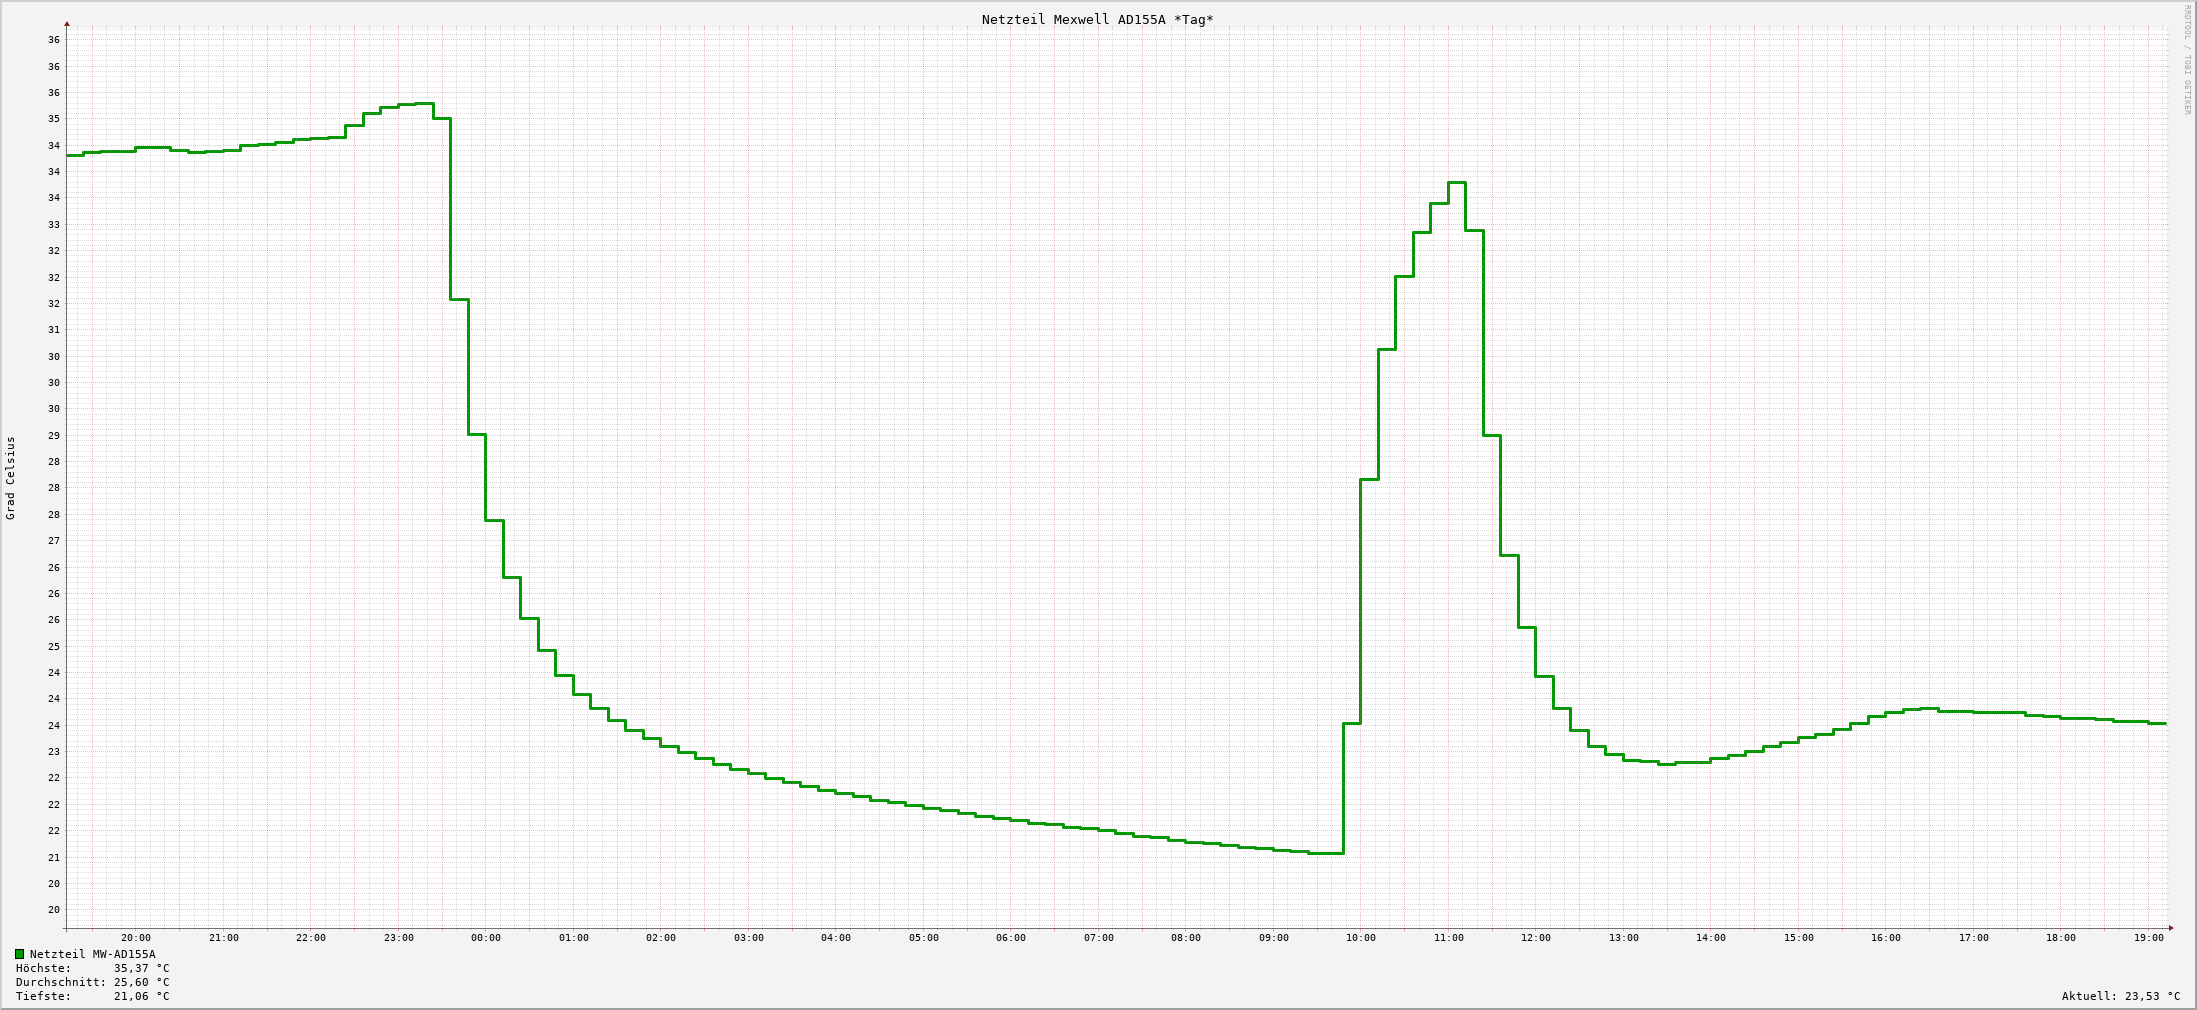Image resolution: width=2197 pixels, height=1010 pixels.
Task: Click the 03:00 time axis label
Action: tap(748, 938)
